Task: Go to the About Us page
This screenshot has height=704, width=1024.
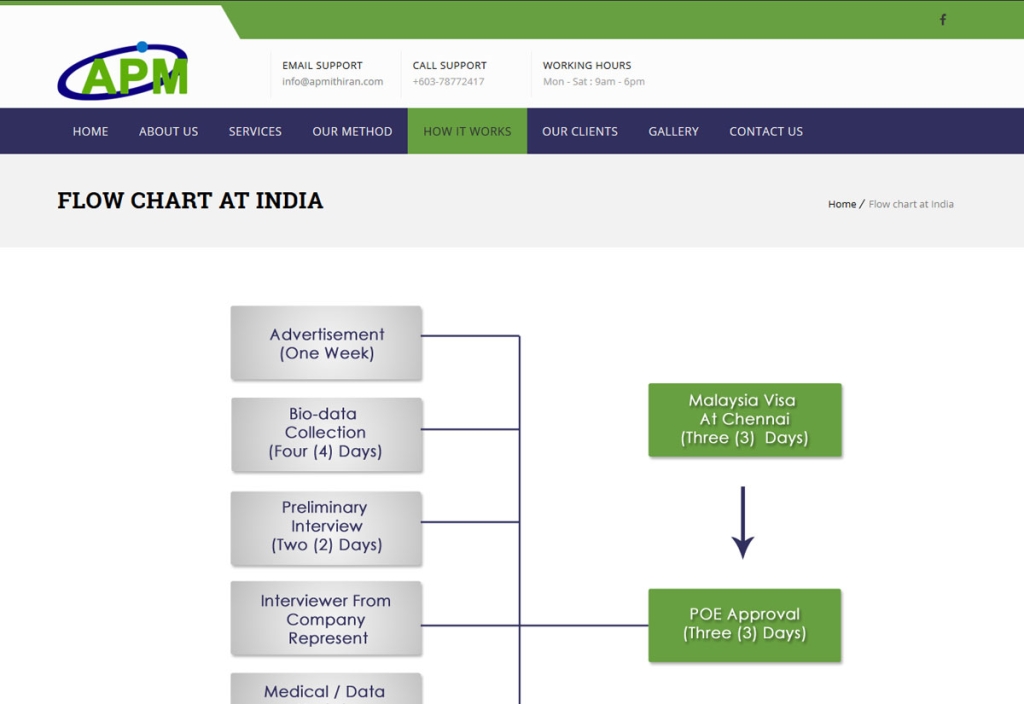Action: coord(168,131)
